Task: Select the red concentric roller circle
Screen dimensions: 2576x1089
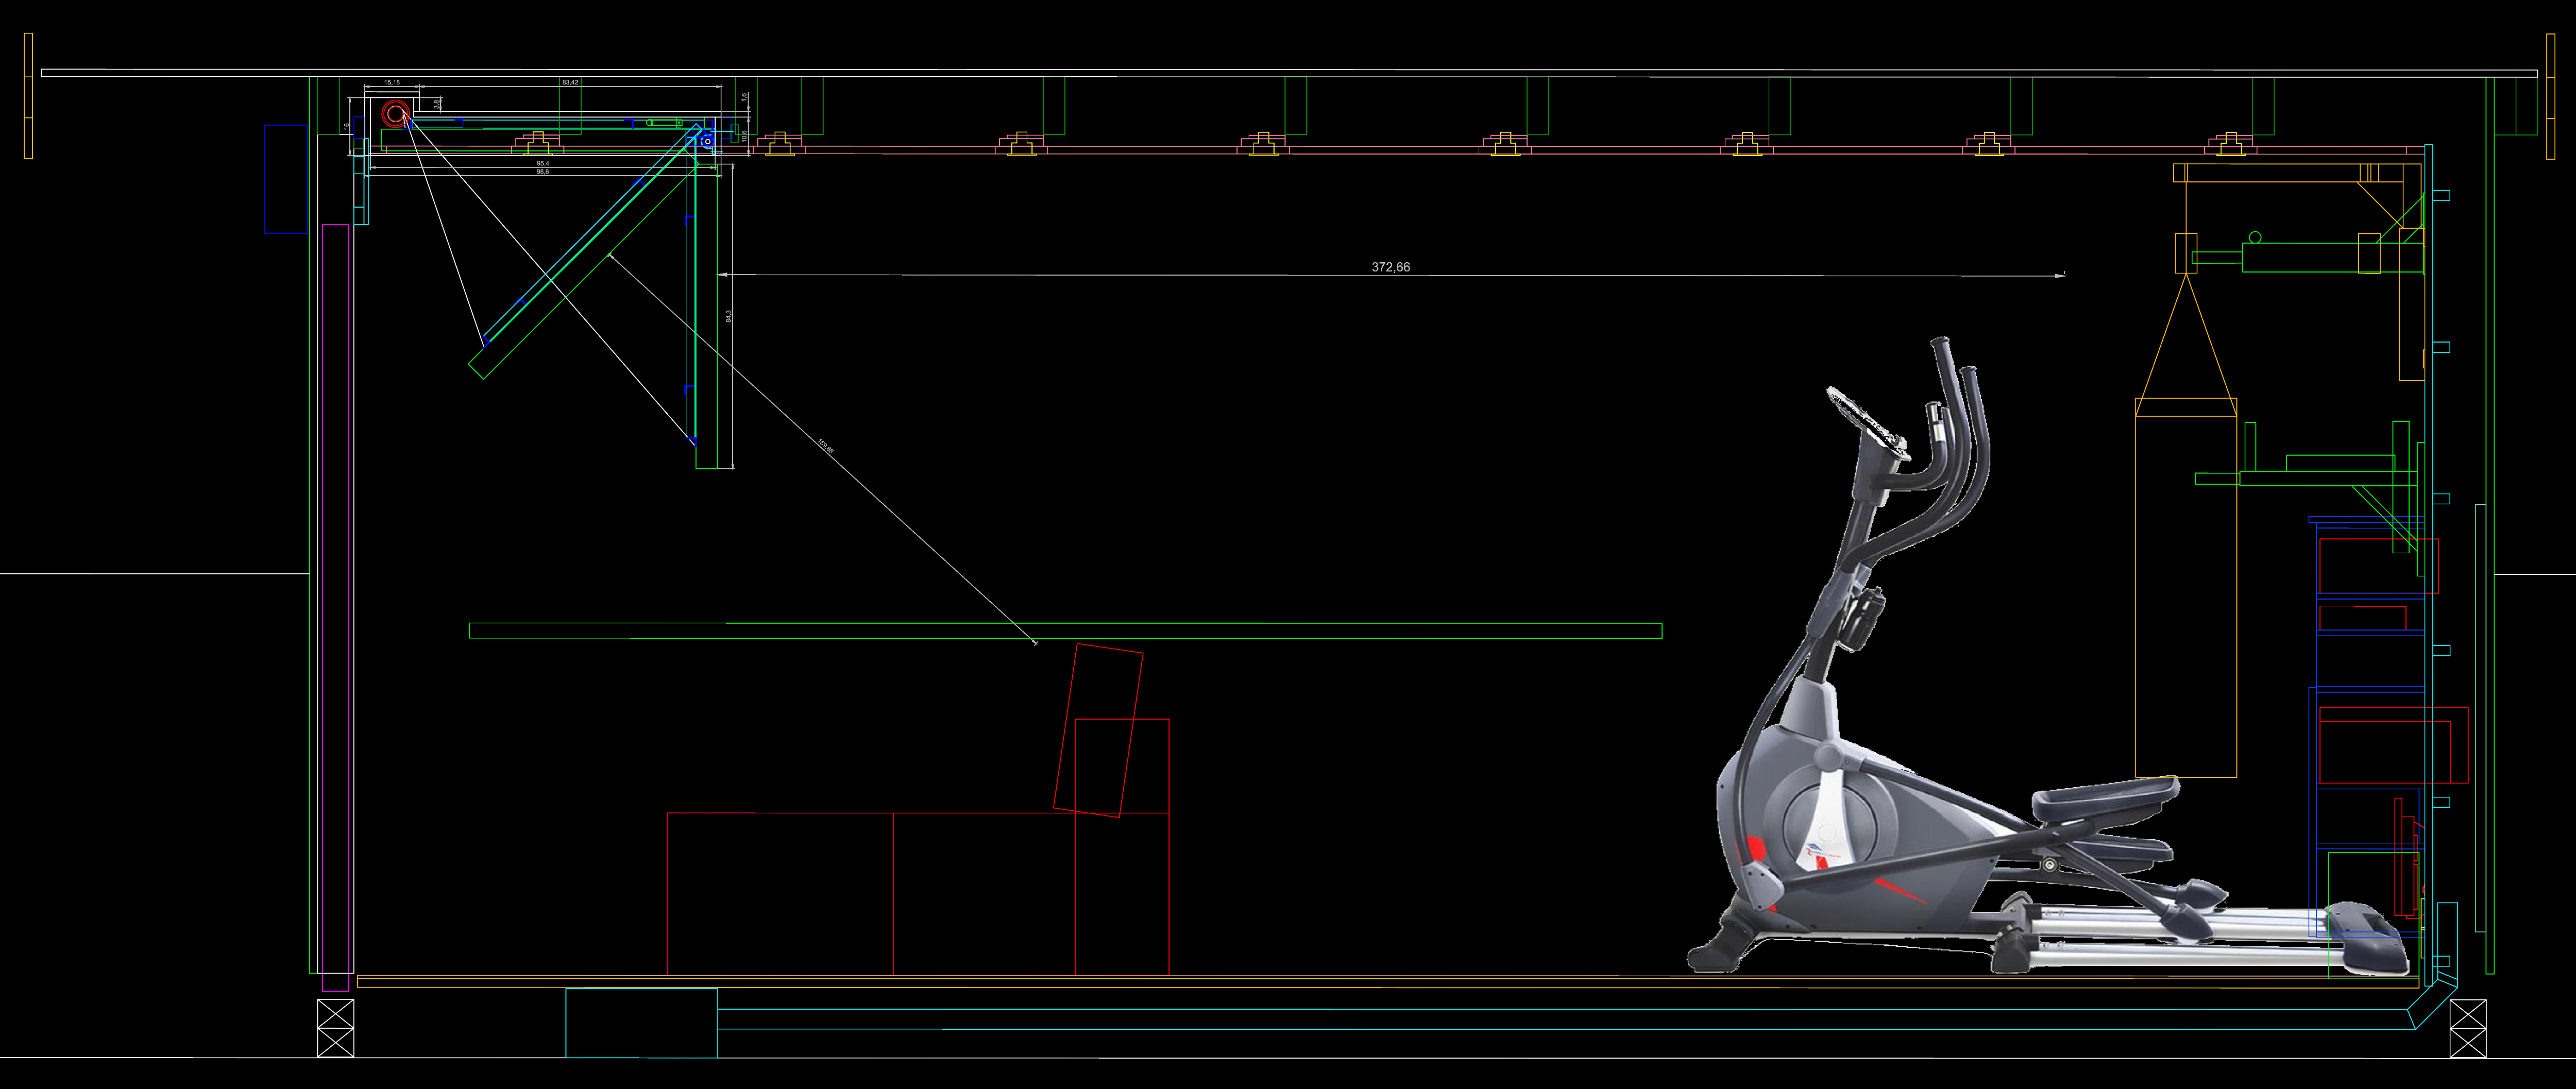Action: tap(395, 113)
